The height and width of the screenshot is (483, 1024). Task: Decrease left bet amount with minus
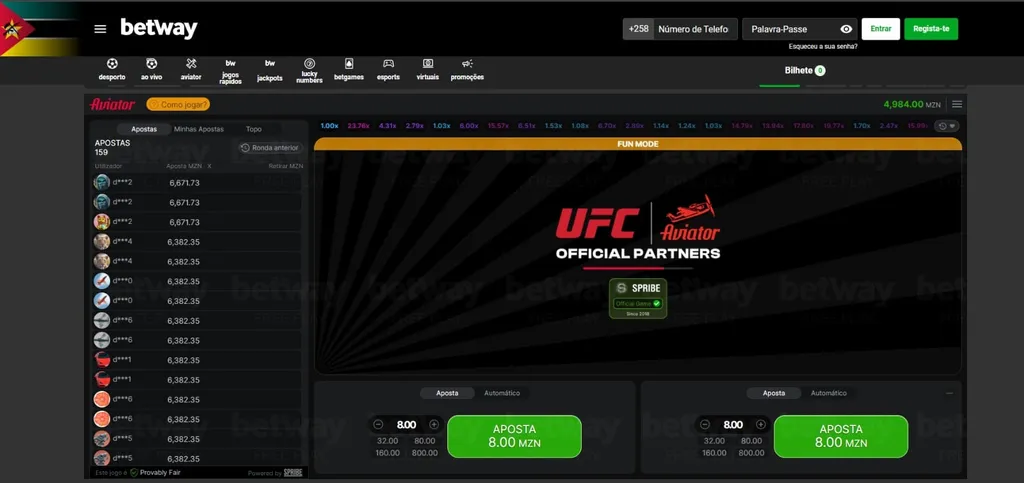click(378, 425)
